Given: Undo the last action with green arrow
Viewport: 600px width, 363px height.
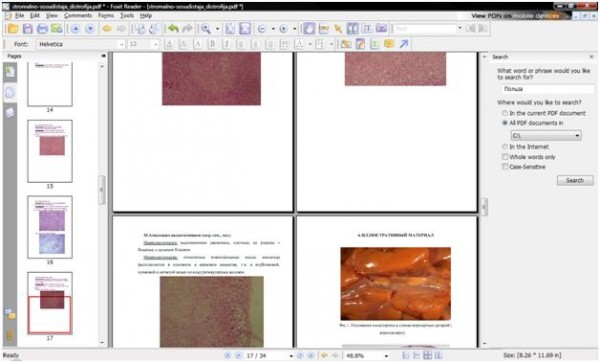Looking at the screenshot, I should (173, 29).
